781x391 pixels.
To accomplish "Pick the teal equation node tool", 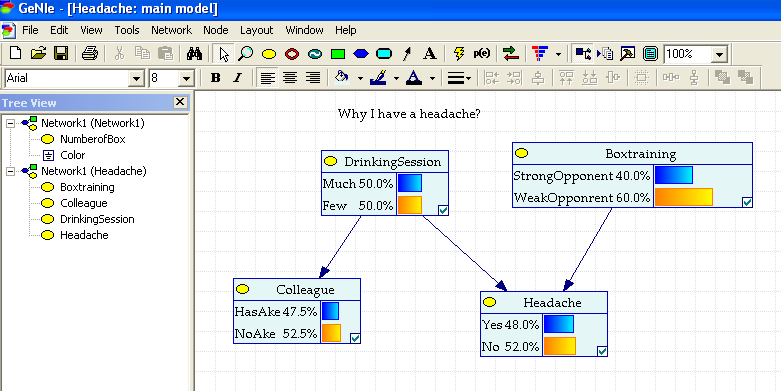I will coord(315,54).
